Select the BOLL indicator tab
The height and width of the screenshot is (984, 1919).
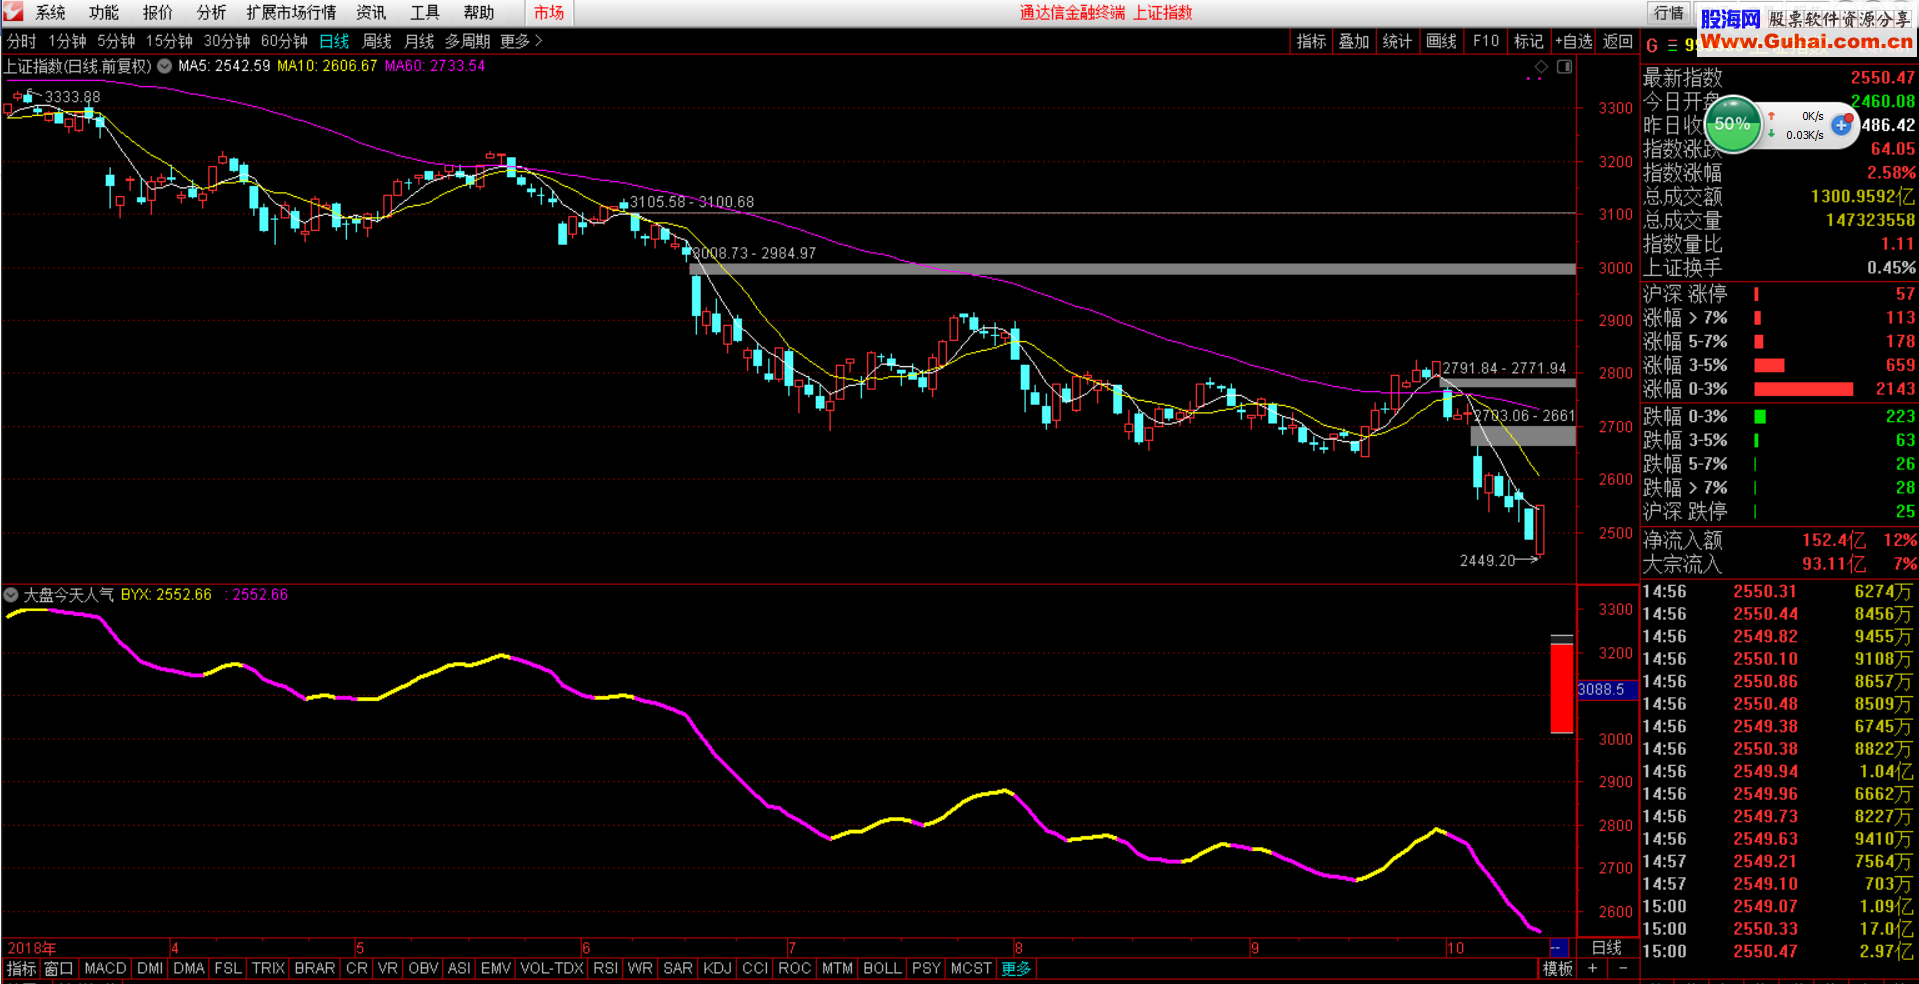(x=882, y=968)
